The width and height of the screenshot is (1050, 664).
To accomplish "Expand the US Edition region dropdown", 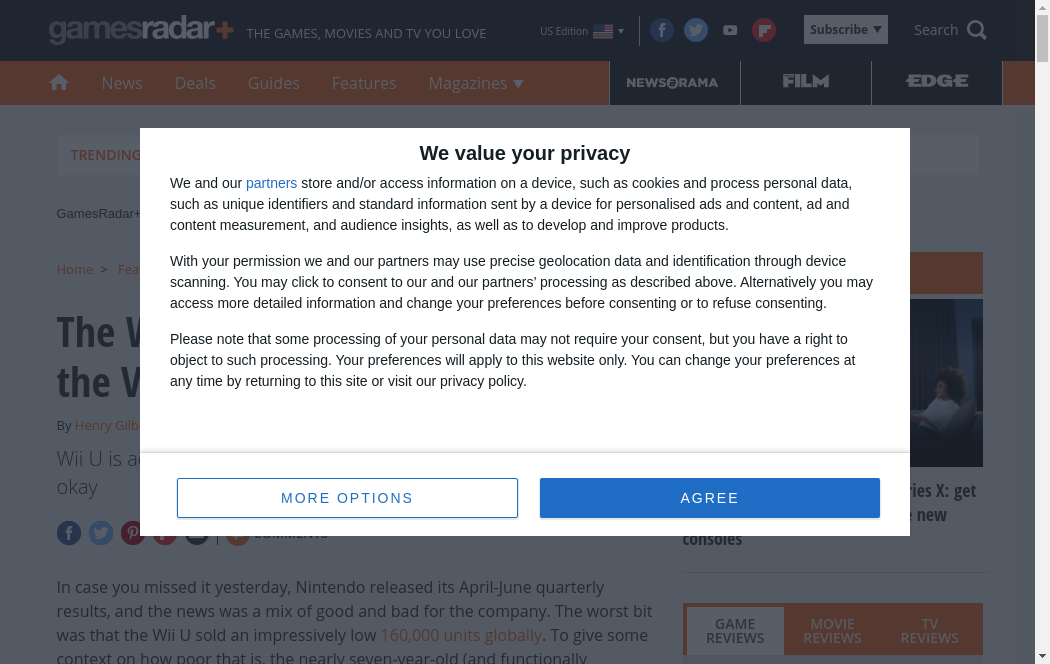I will coord(582,31).
